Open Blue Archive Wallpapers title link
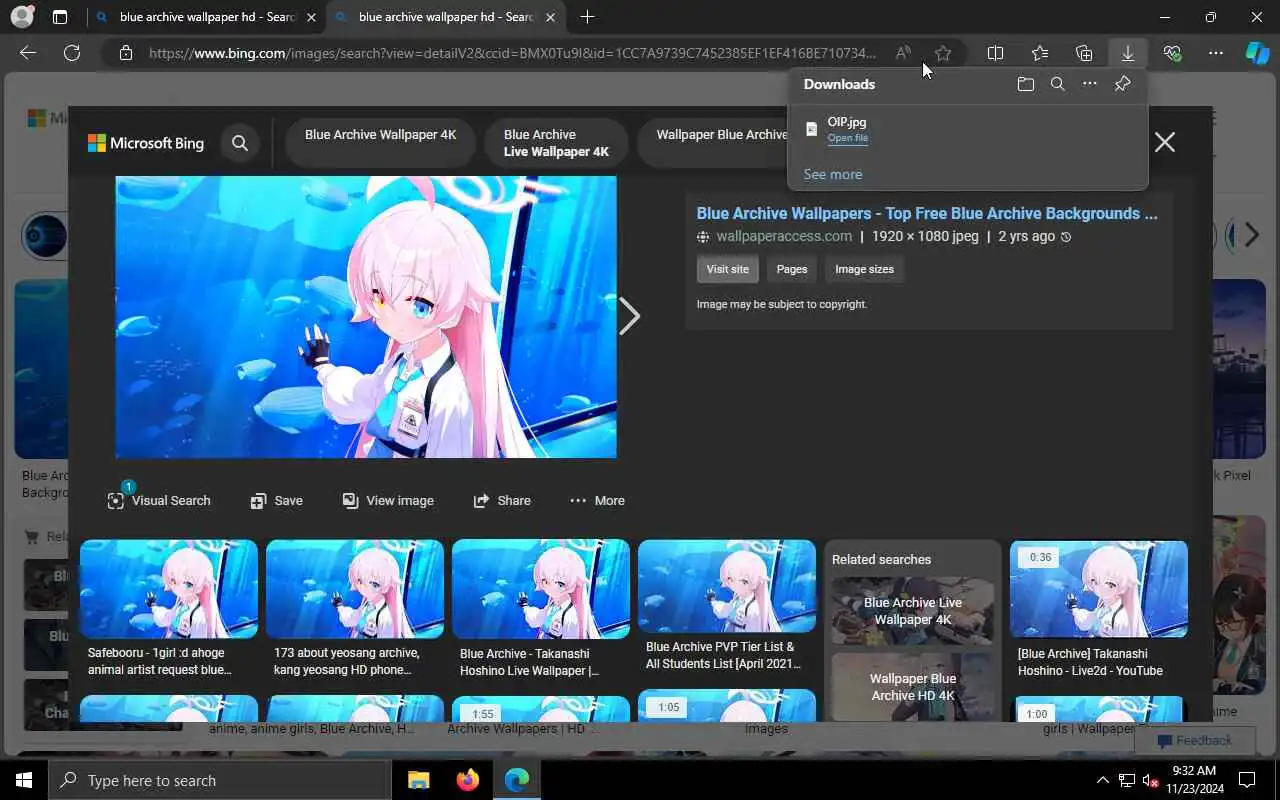Image resolution: width=1280 pixels, height=800 pixels. [x=927, y=213]
